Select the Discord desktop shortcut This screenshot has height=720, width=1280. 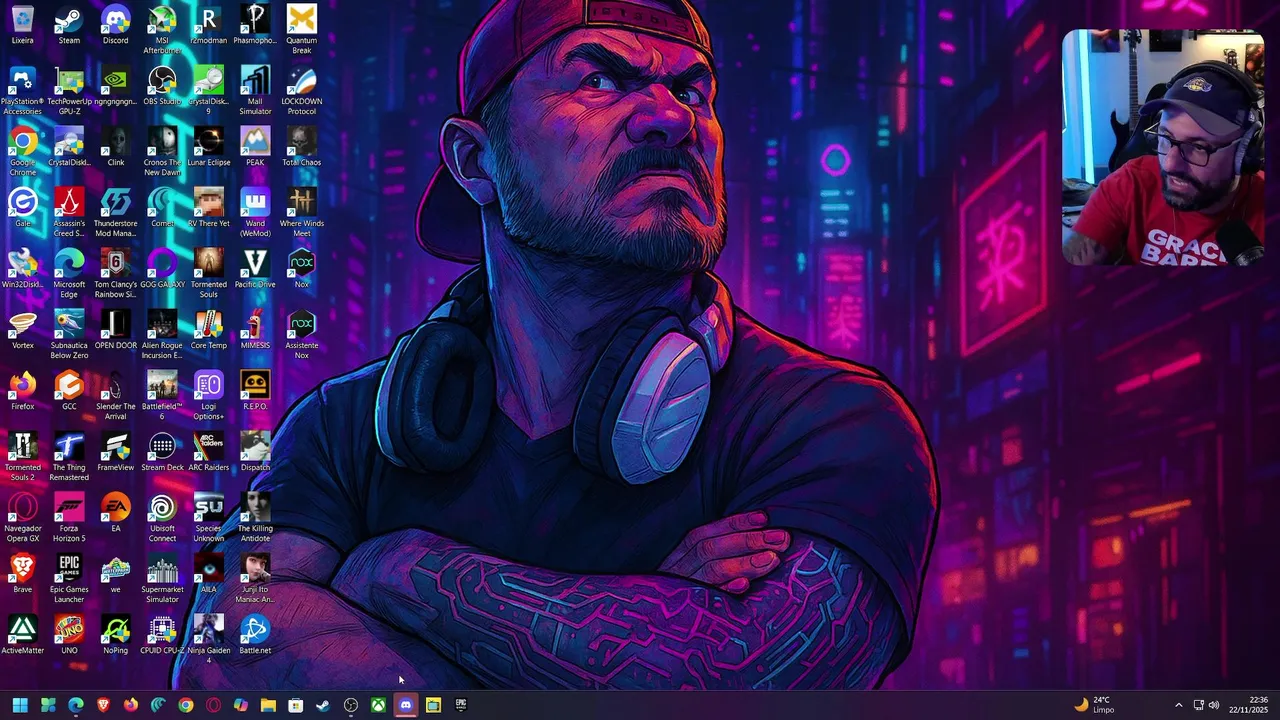pos(116,26)
